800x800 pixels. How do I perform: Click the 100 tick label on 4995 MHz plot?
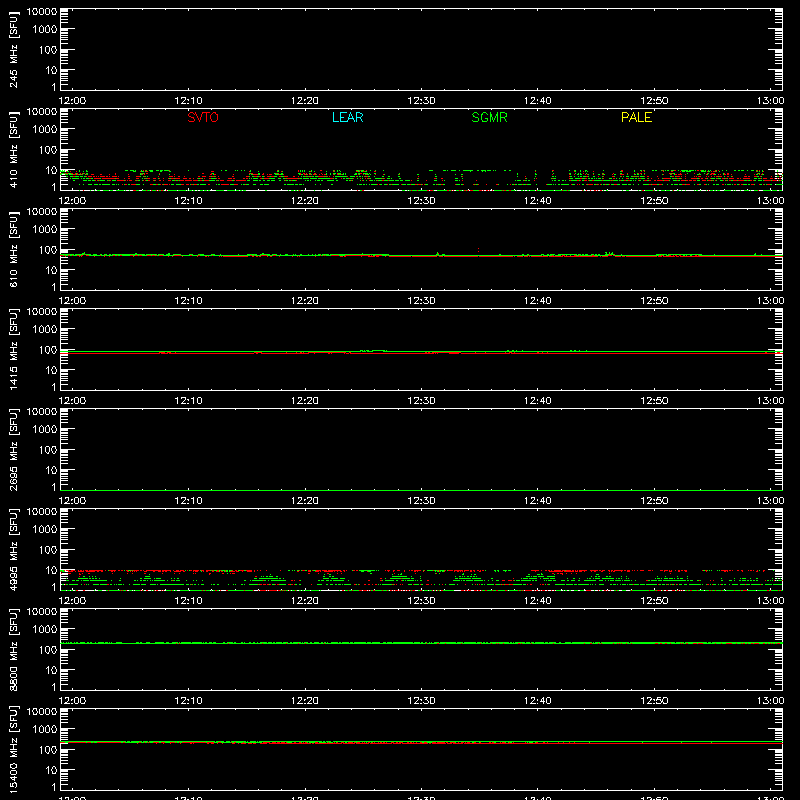48,550
